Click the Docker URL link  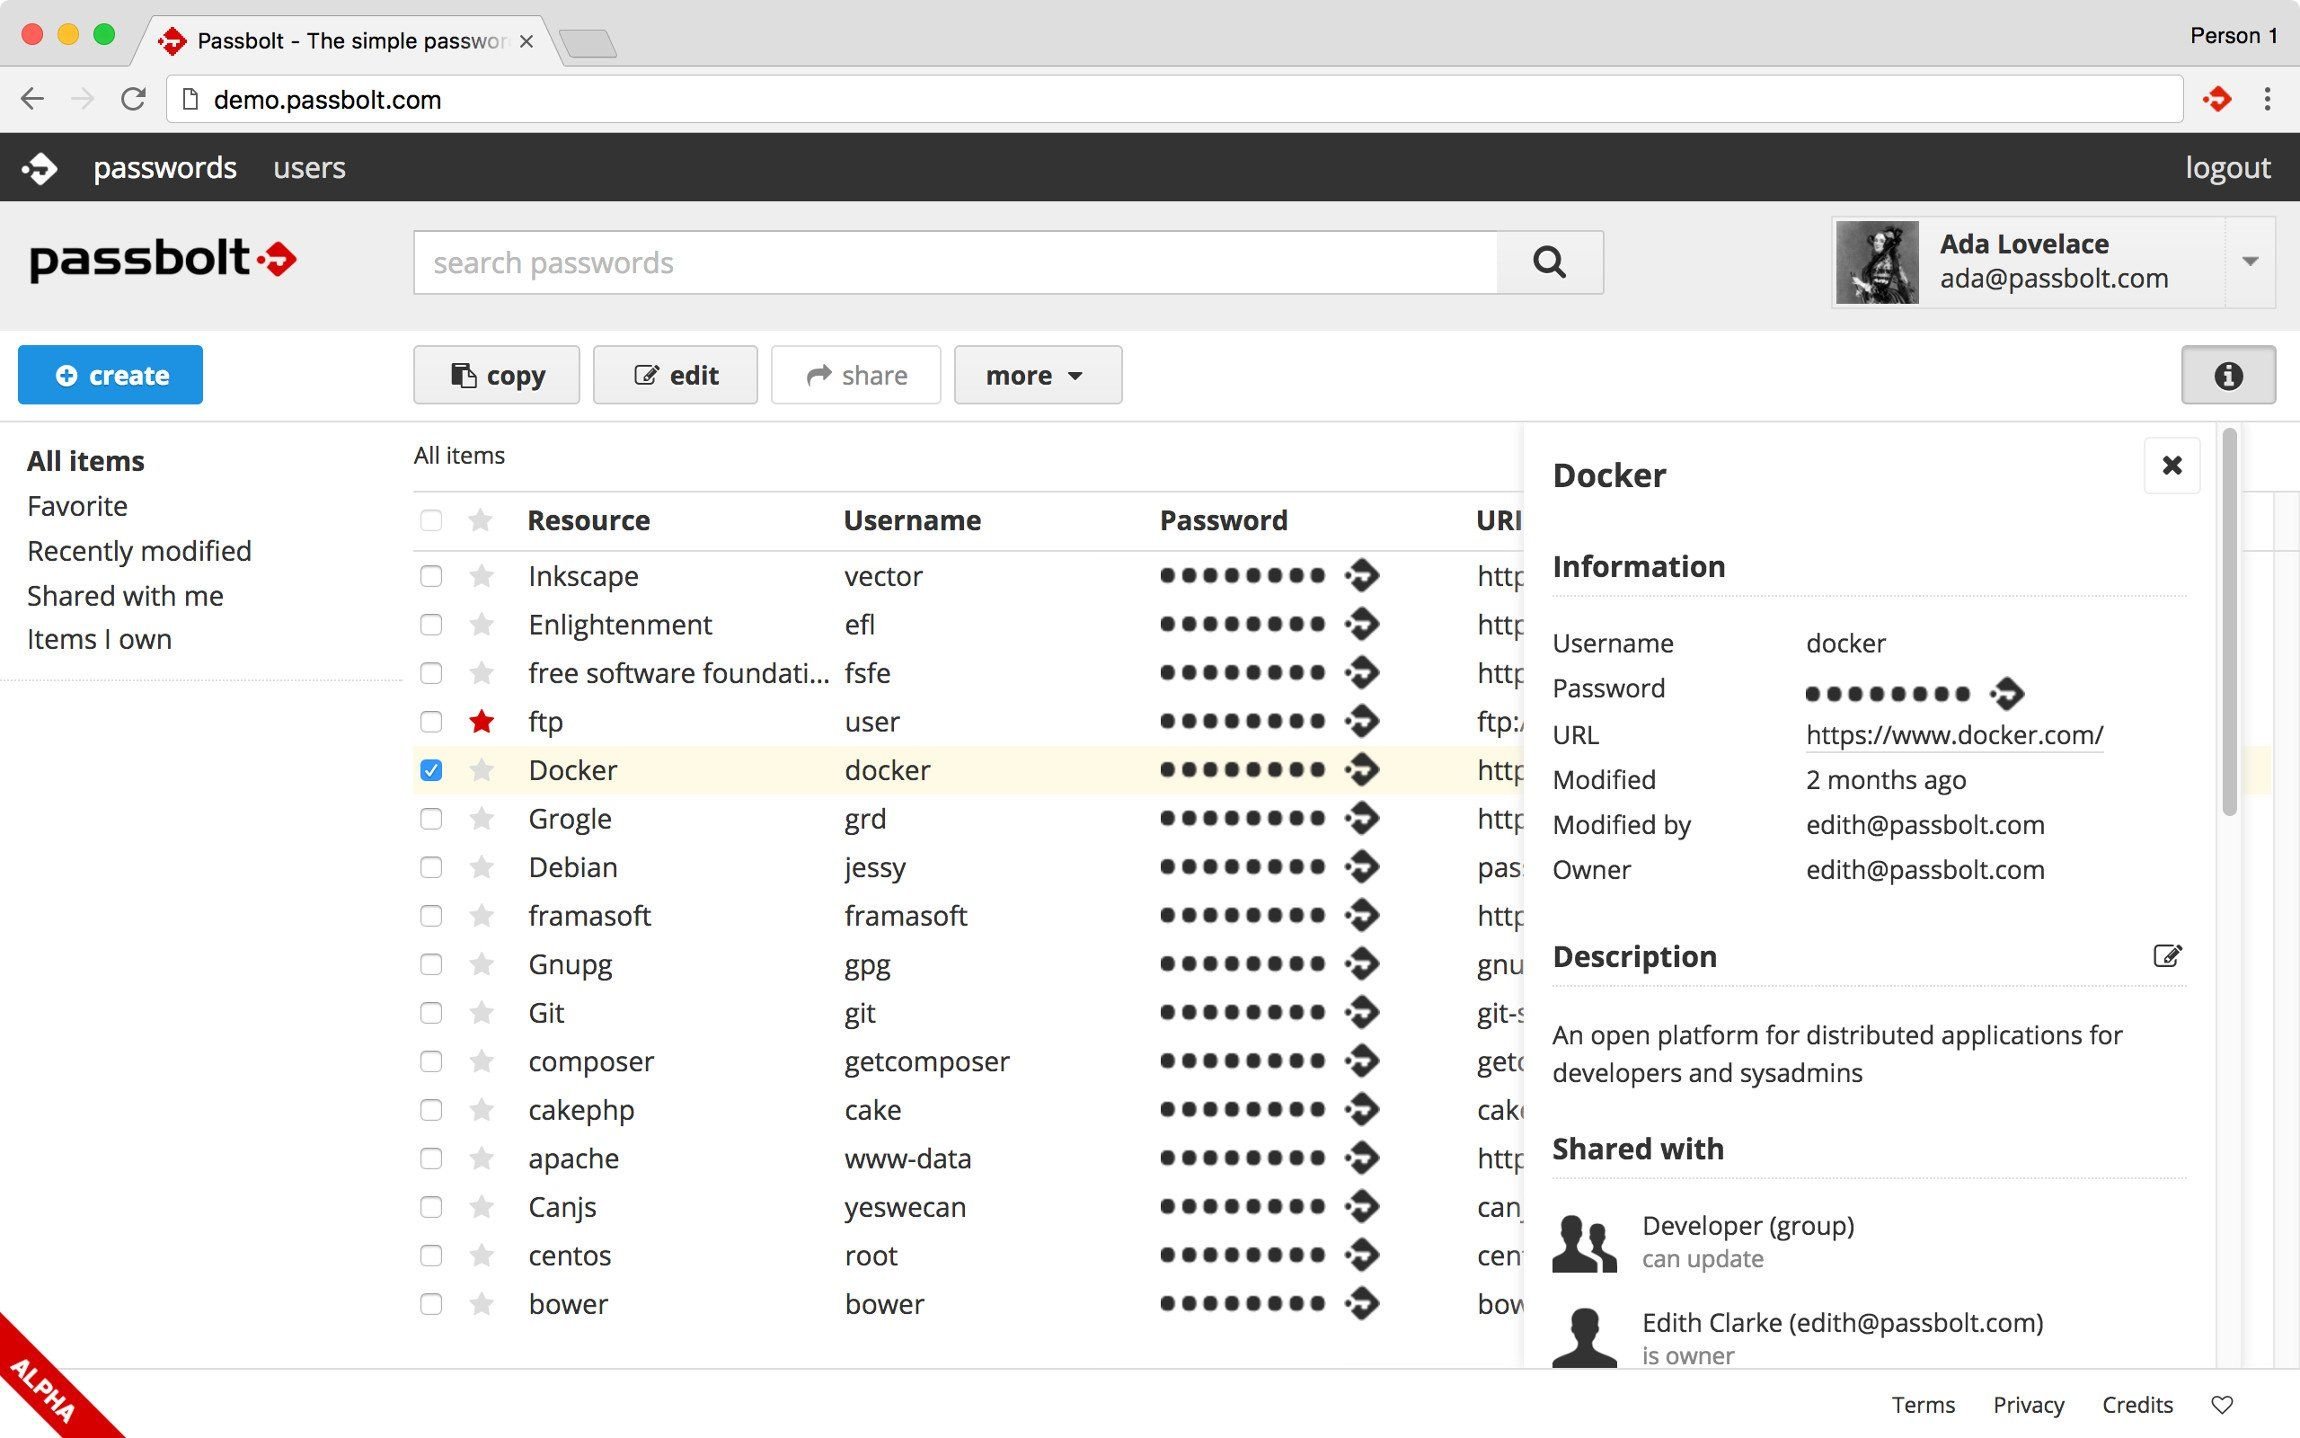click(1954, 732)
